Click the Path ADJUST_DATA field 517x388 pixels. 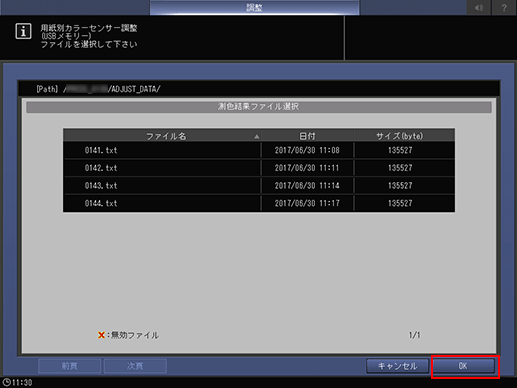click(x=259, y=89)
